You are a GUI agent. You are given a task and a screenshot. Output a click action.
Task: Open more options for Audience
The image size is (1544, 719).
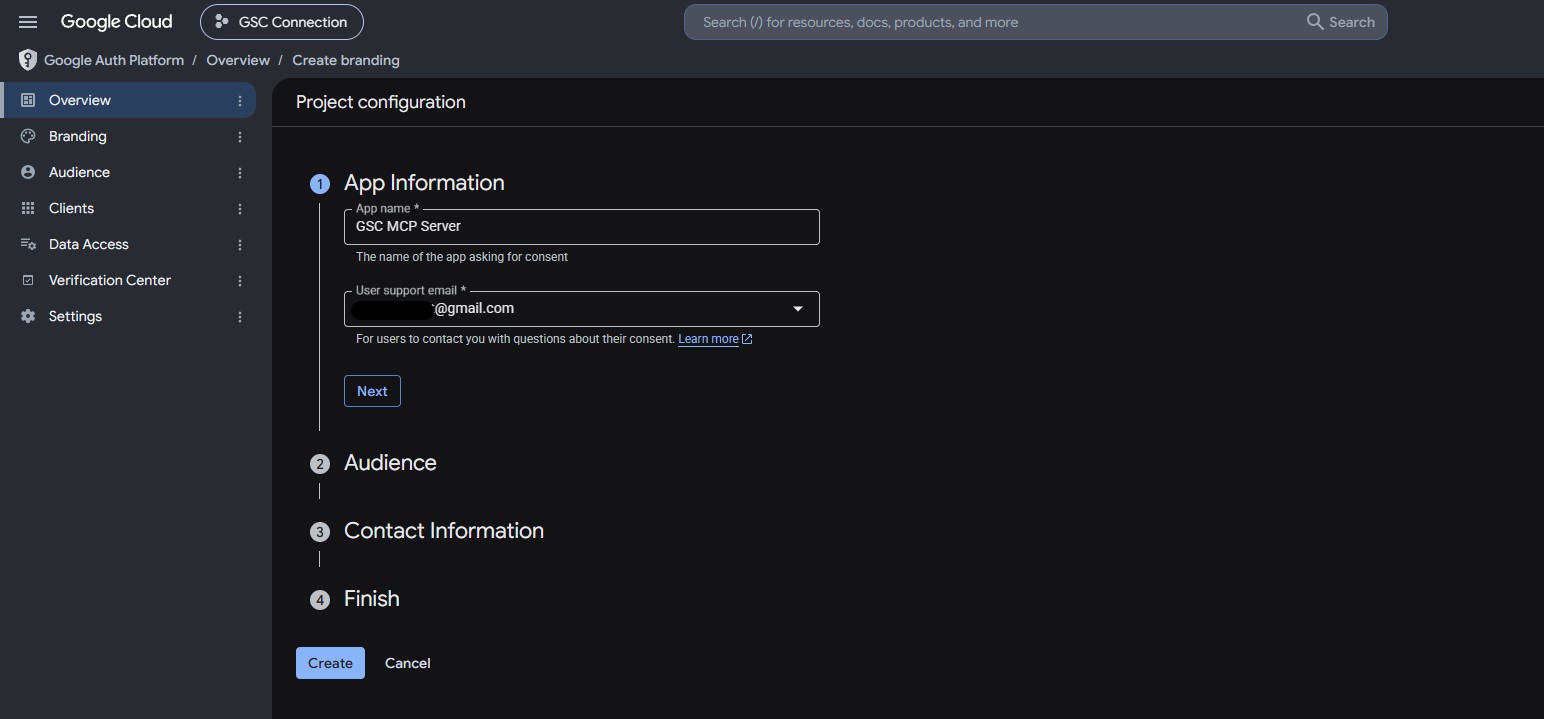(240, 173)
